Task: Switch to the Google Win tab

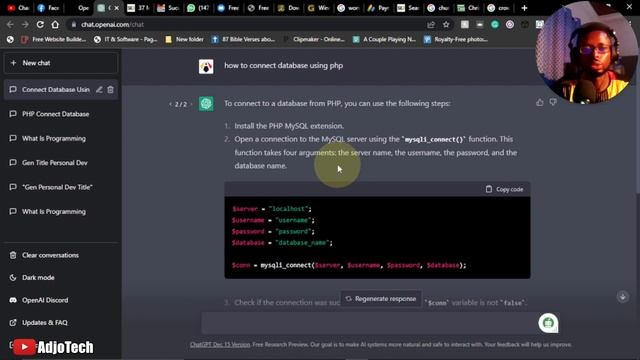Action: pos(318,8)
